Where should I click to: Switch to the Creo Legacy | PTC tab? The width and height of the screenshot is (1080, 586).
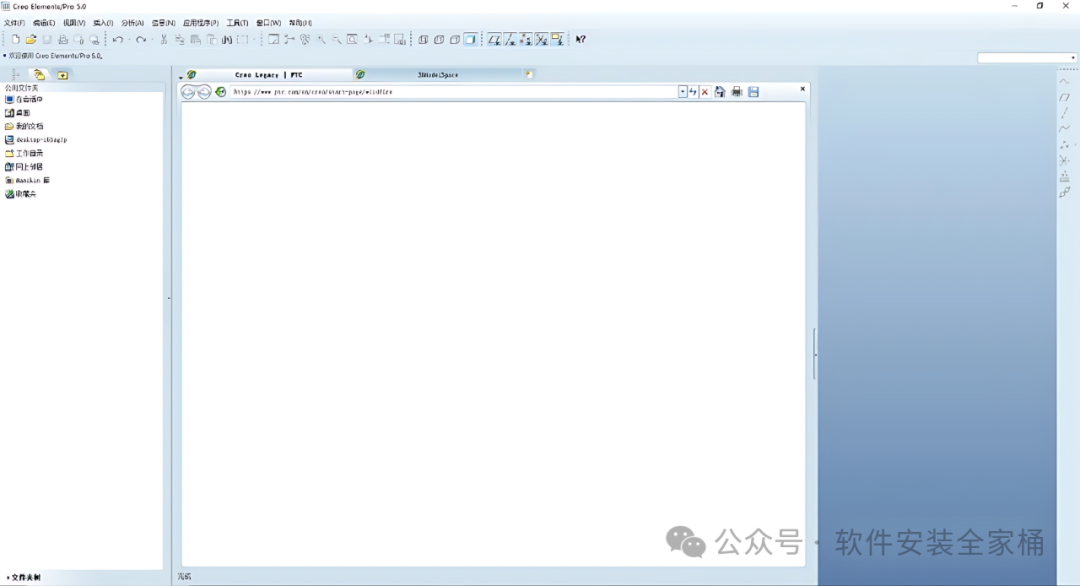[x=269, y=74]
